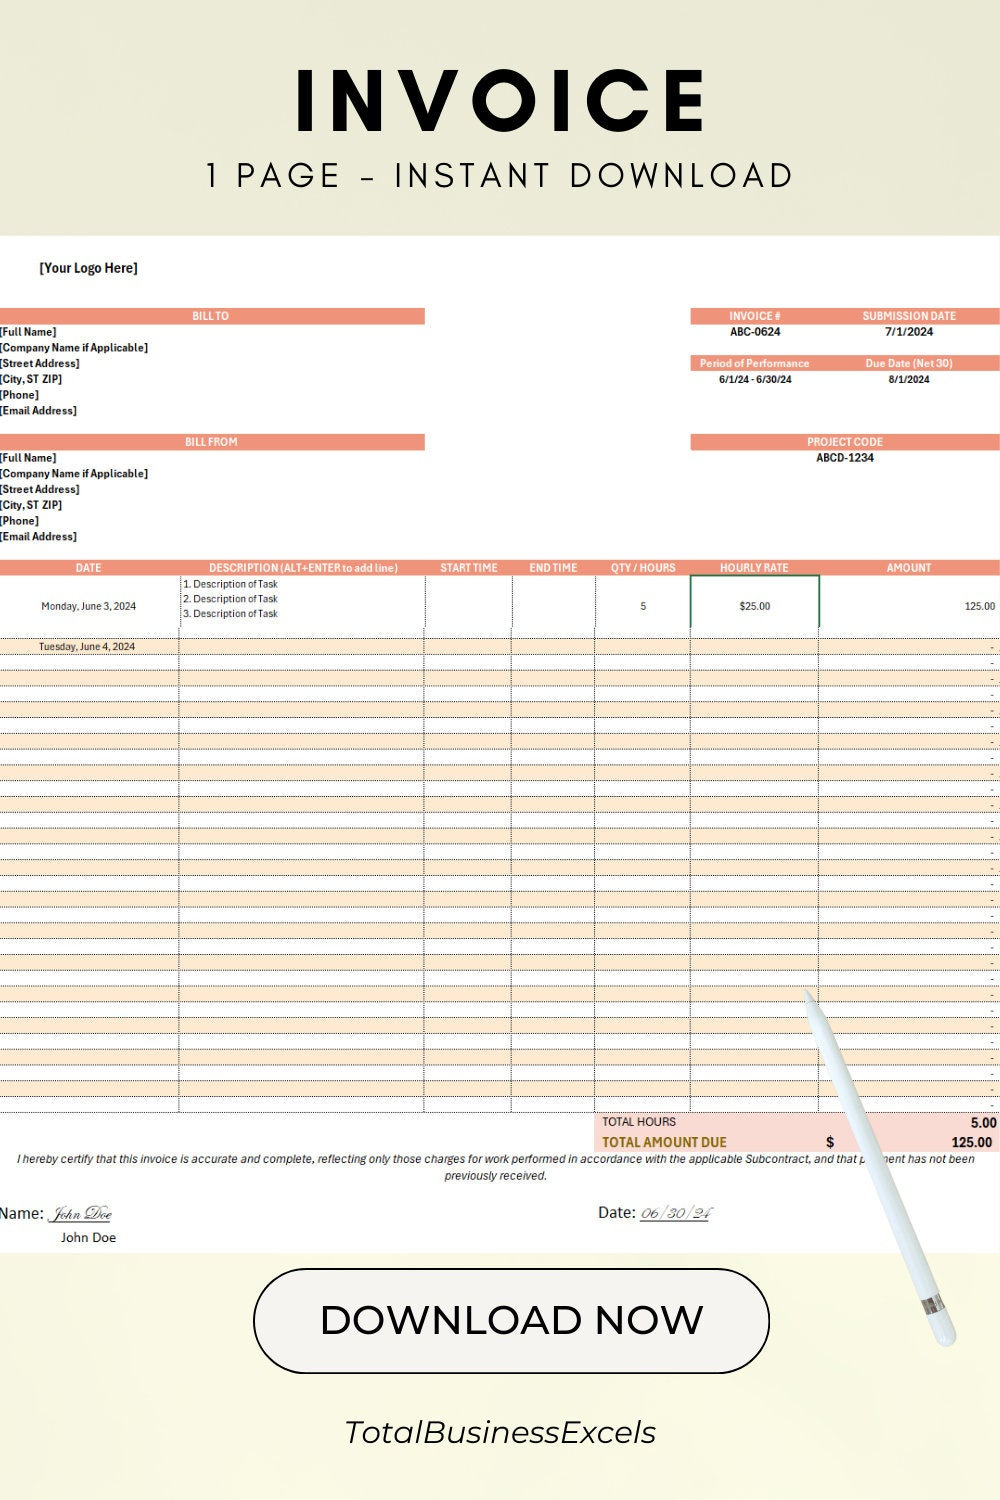Viewport: 1000px width, 1500px height.
Task: Click the QTY / HOURS column header
Action: 643,567
